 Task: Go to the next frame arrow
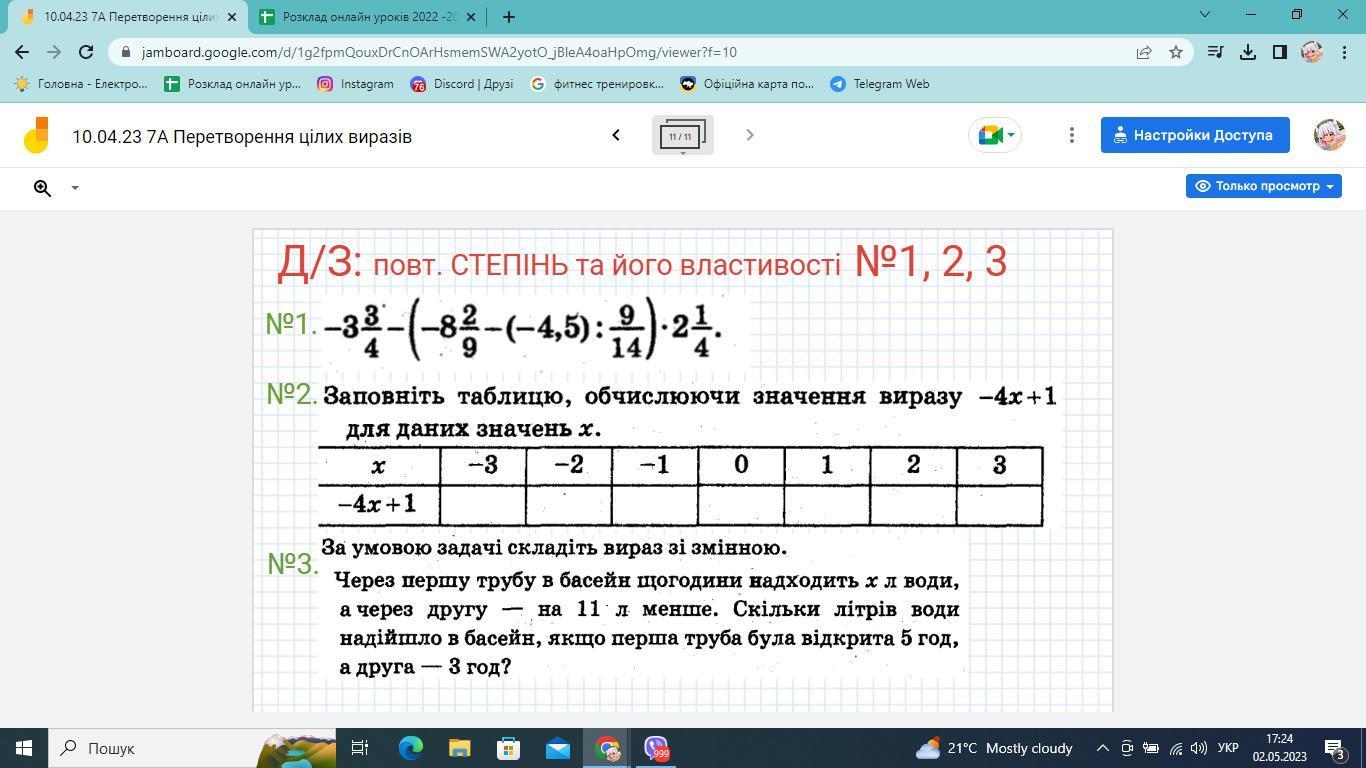tap(750, 135)
